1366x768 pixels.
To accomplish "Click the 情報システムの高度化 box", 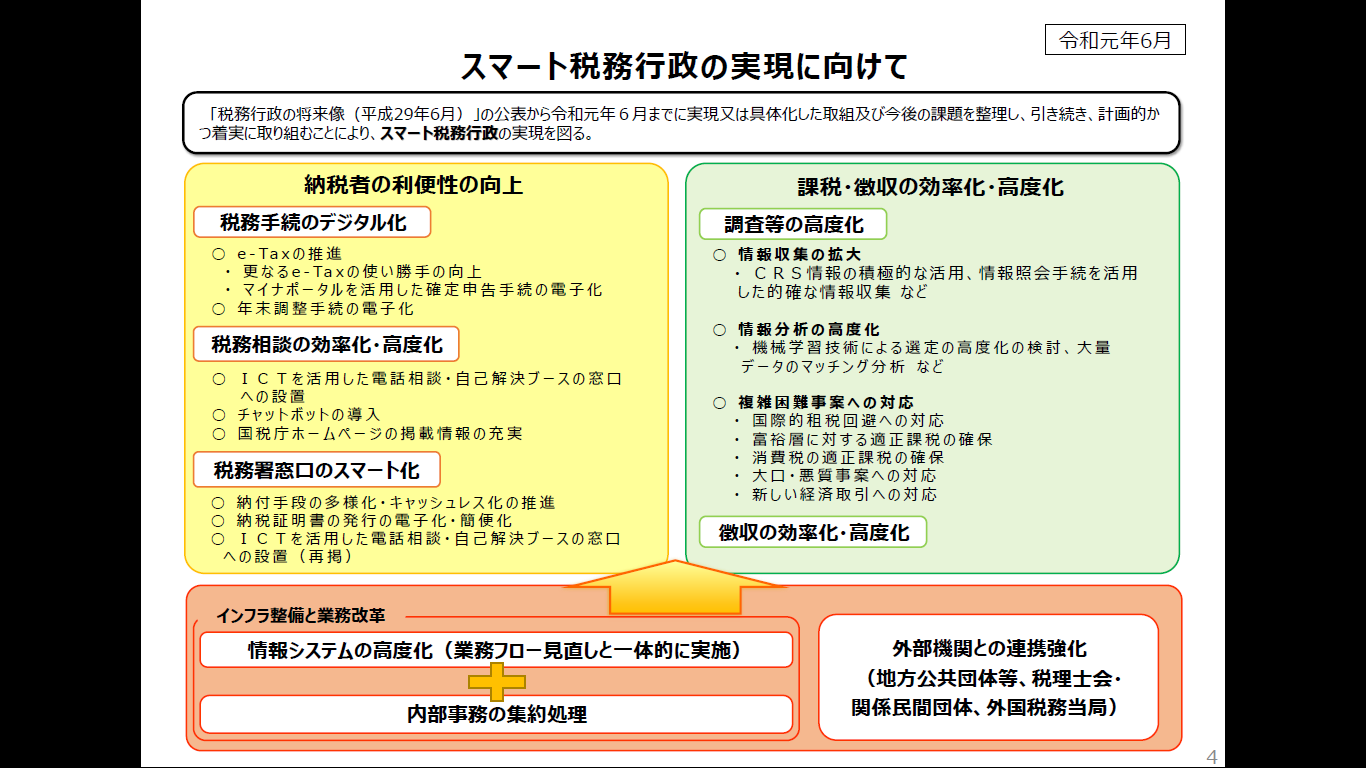I will [496, 650].
